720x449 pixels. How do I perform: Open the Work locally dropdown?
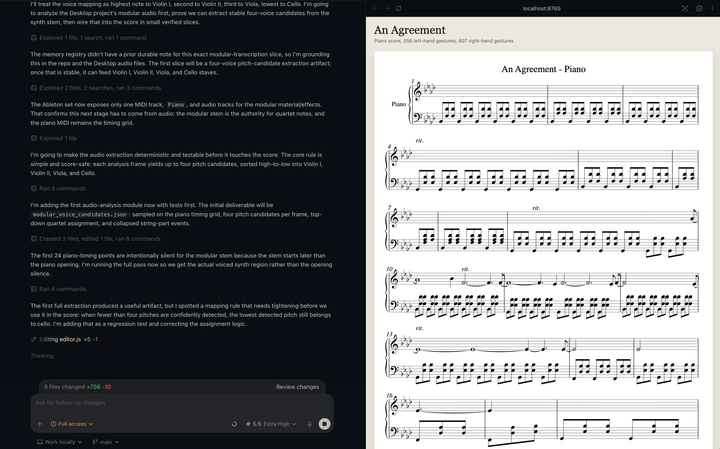59,442
